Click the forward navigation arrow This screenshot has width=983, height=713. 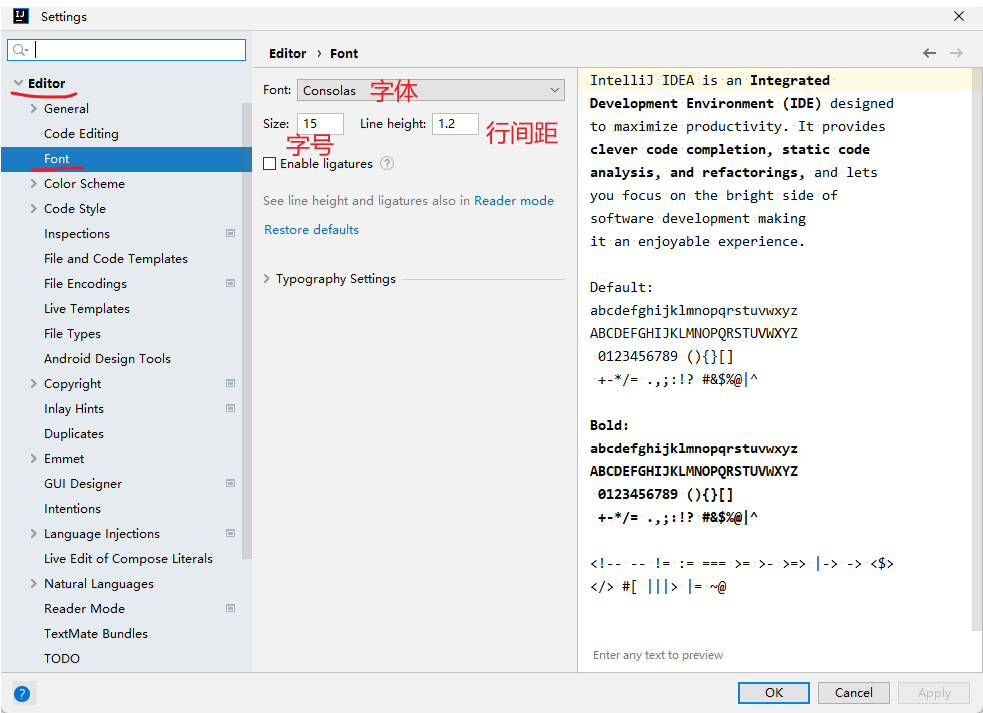956,53
